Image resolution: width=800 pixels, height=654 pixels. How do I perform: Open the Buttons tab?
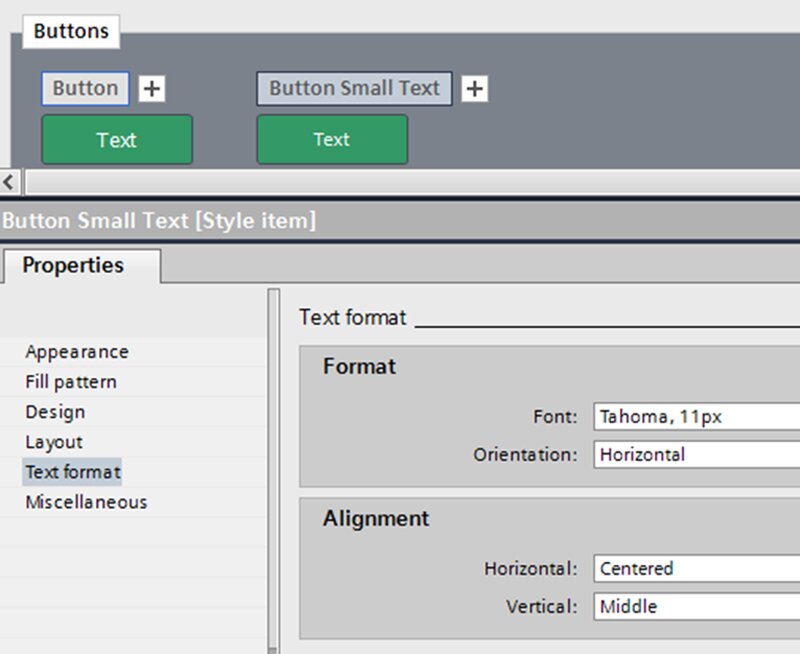(x=71, y=32)
